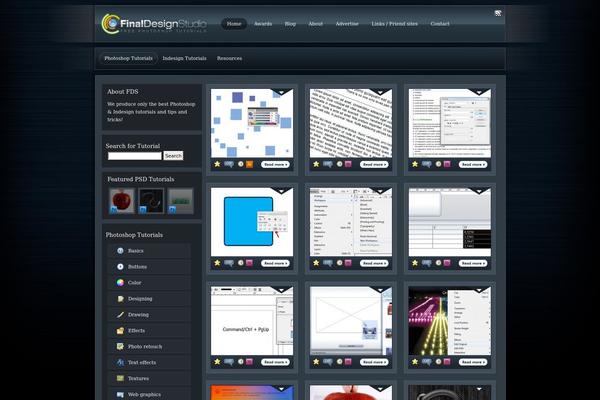The image size is (600, 400).
Task: Click Read more on wireframe placeholder card
Action: click(x=374, y=362)
